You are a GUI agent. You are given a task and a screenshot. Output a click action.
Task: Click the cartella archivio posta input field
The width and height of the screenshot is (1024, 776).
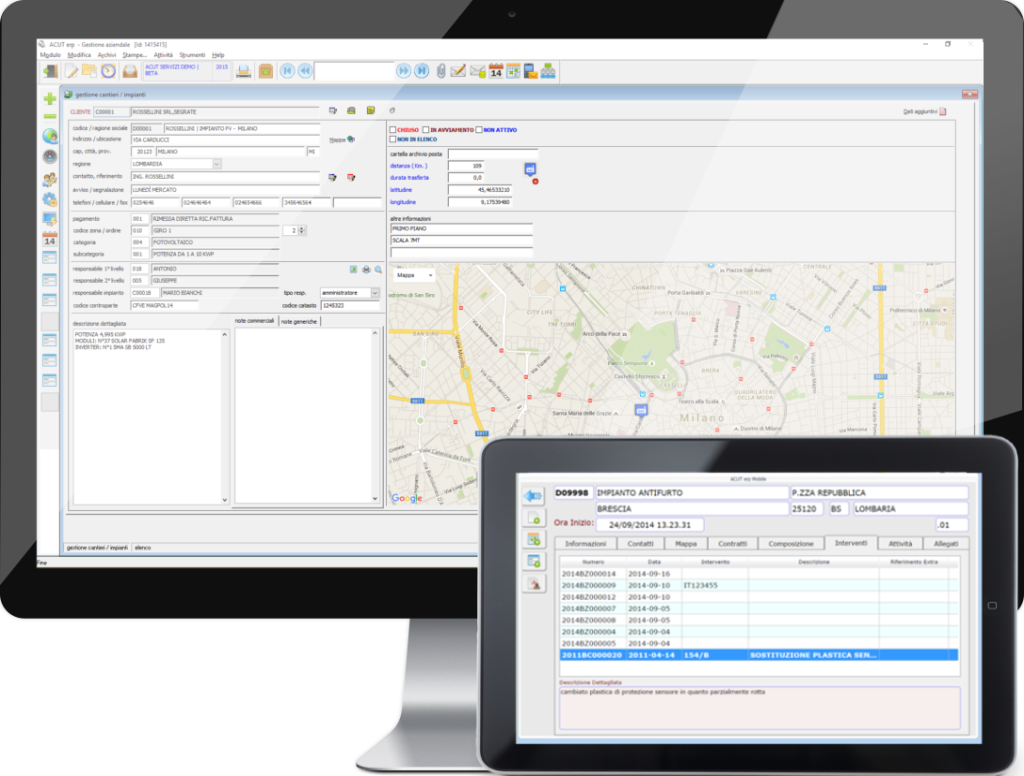pyautogui.click(x=490, y=154)
